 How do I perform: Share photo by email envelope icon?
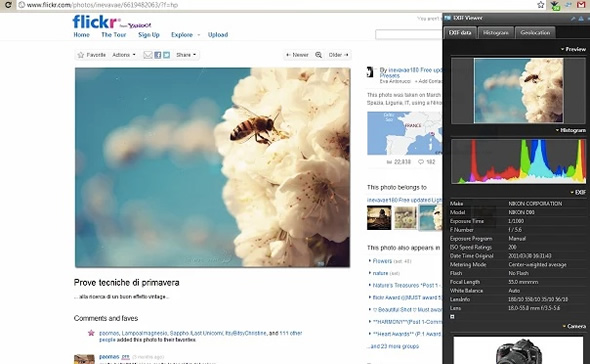point(148,55)
